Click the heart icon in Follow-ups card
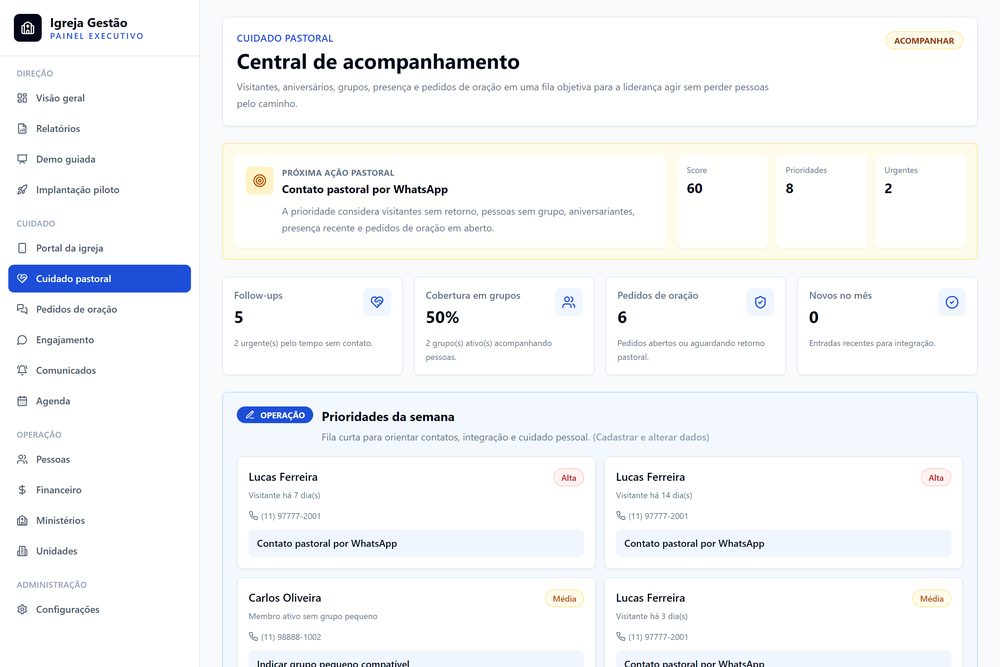 point(377,302)
